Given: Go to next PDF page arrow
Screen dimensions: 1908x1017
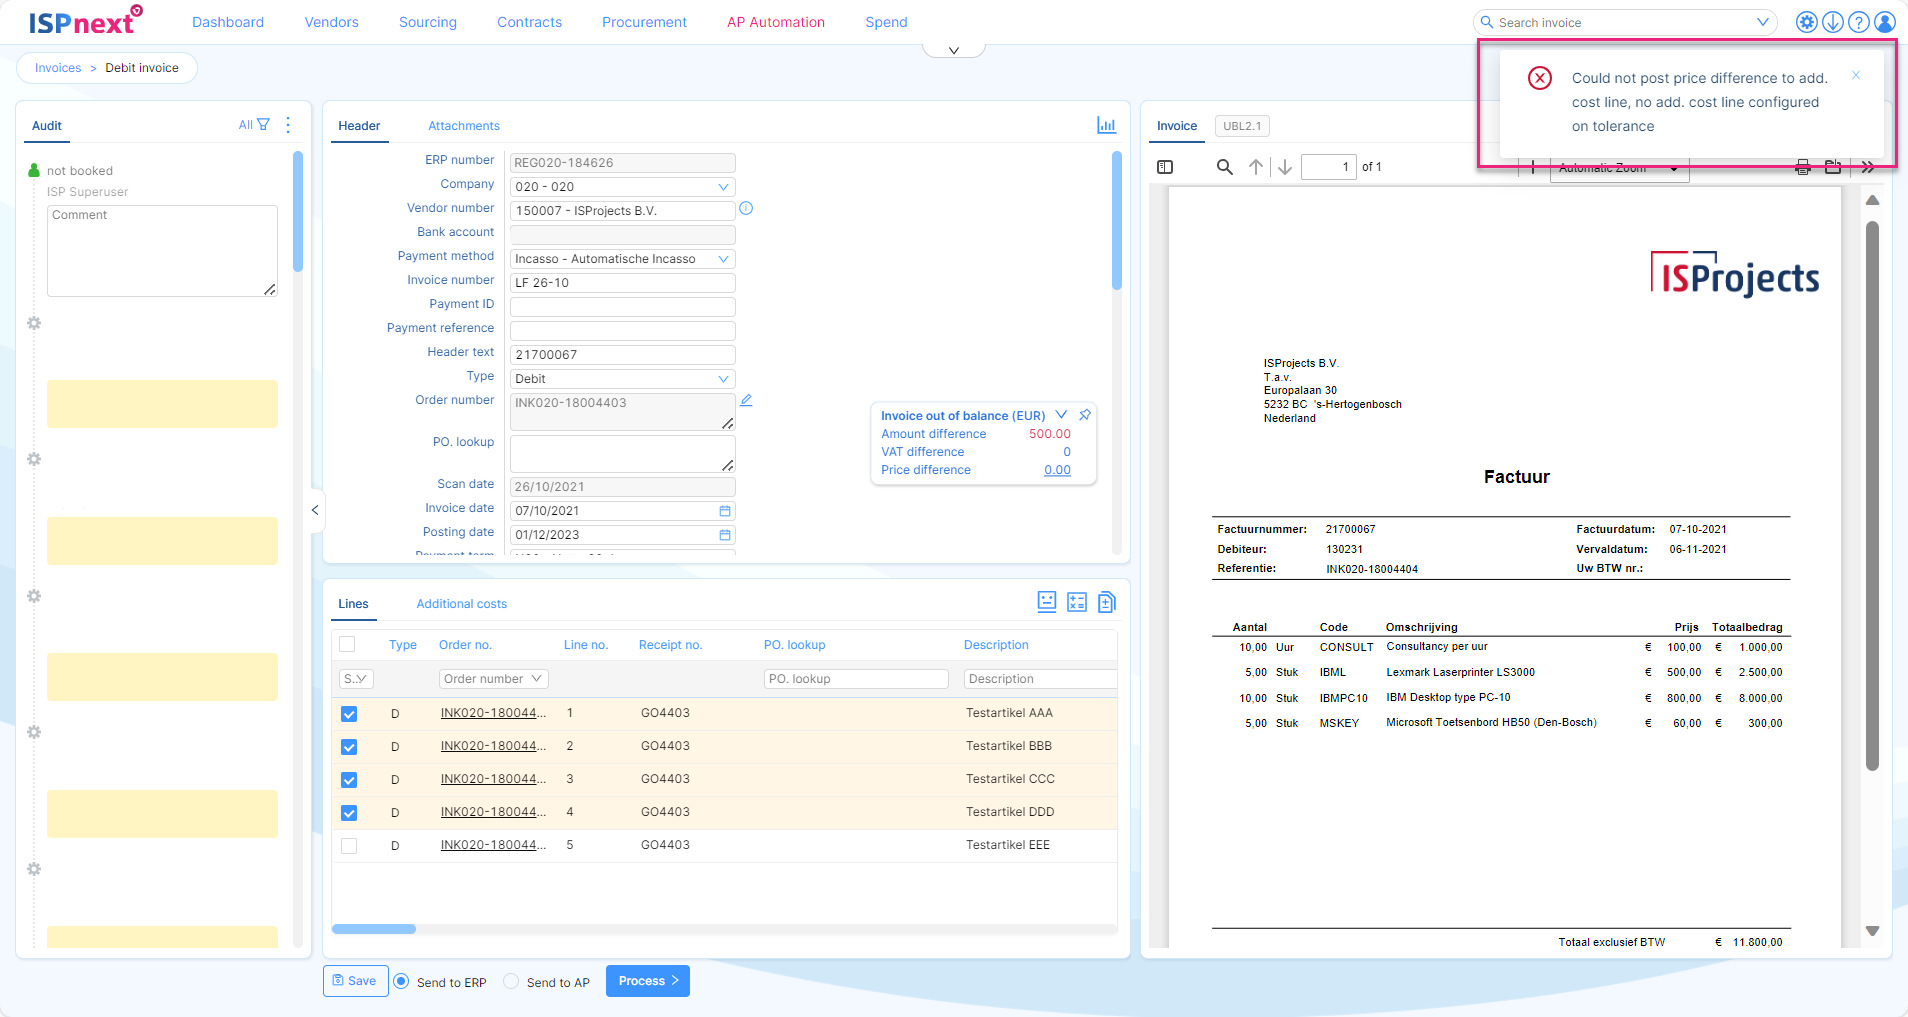Looking at the screenshot, I should (1285, 167).
